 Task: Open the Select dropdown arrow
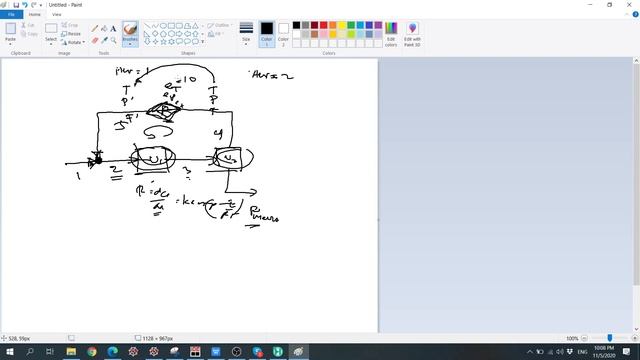[x=51, y=43]
